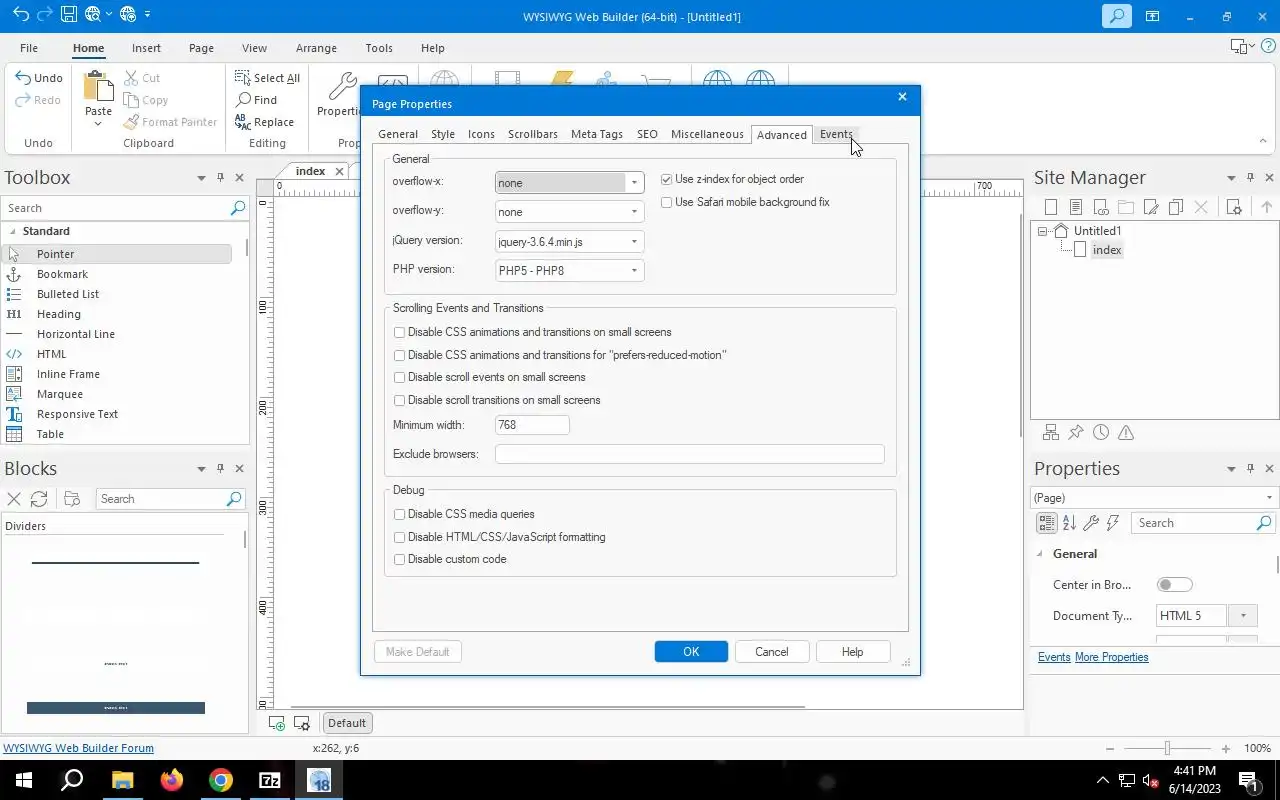Click the pin icon below Site Manager tree
This screenshot has width=1280, height=800.
click(1076, 433)
